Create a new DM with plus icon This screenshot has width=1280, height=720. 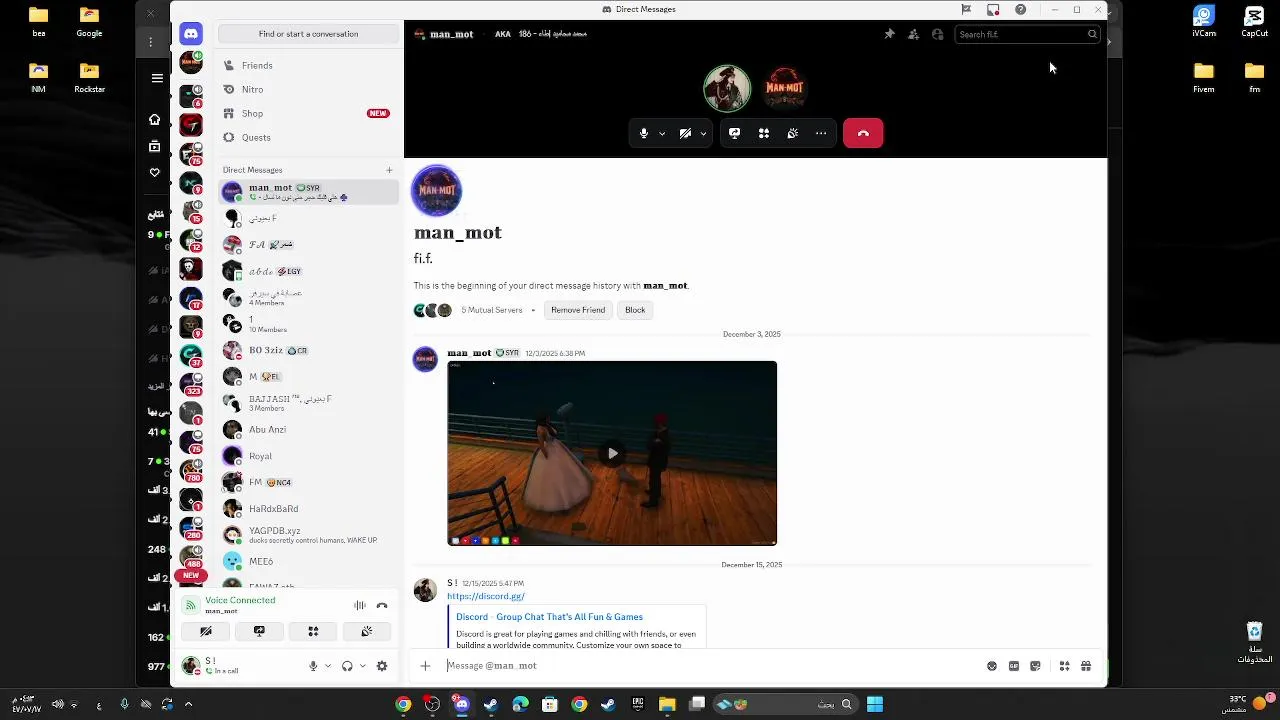coord(390,170)
